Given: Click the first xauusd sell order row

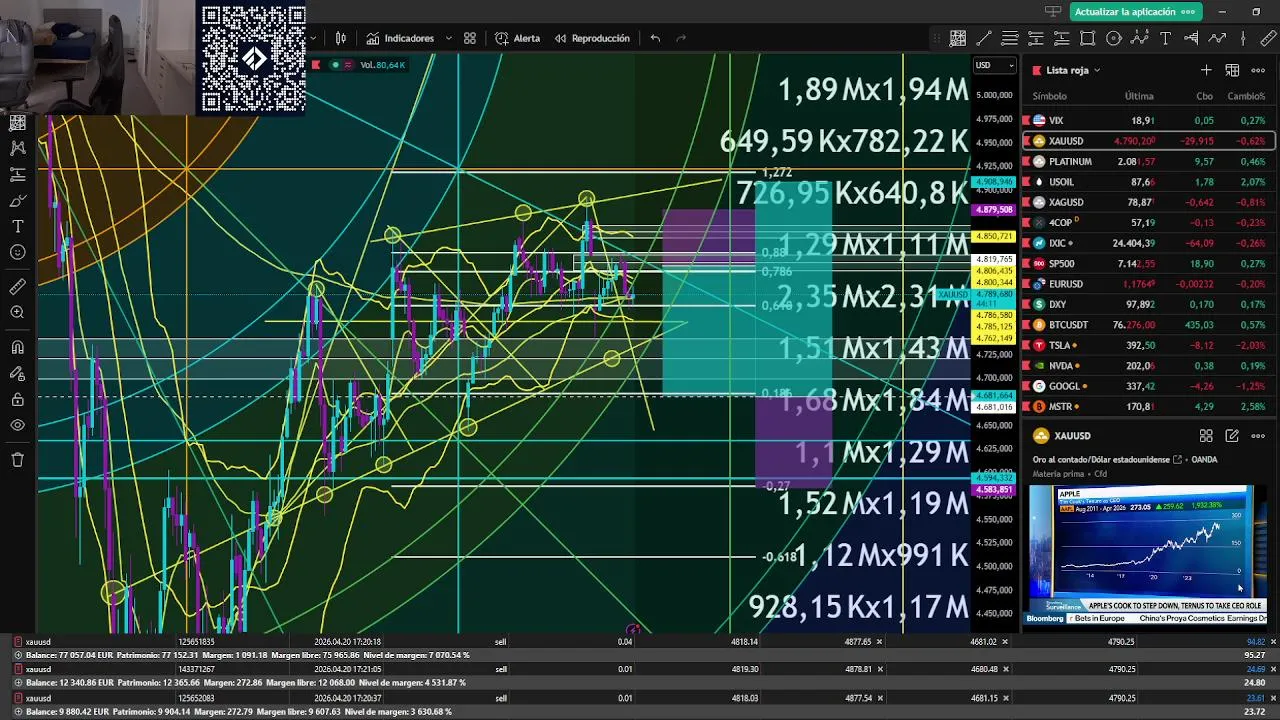Looking at the screenshot, I should click(x=640, y=641).
